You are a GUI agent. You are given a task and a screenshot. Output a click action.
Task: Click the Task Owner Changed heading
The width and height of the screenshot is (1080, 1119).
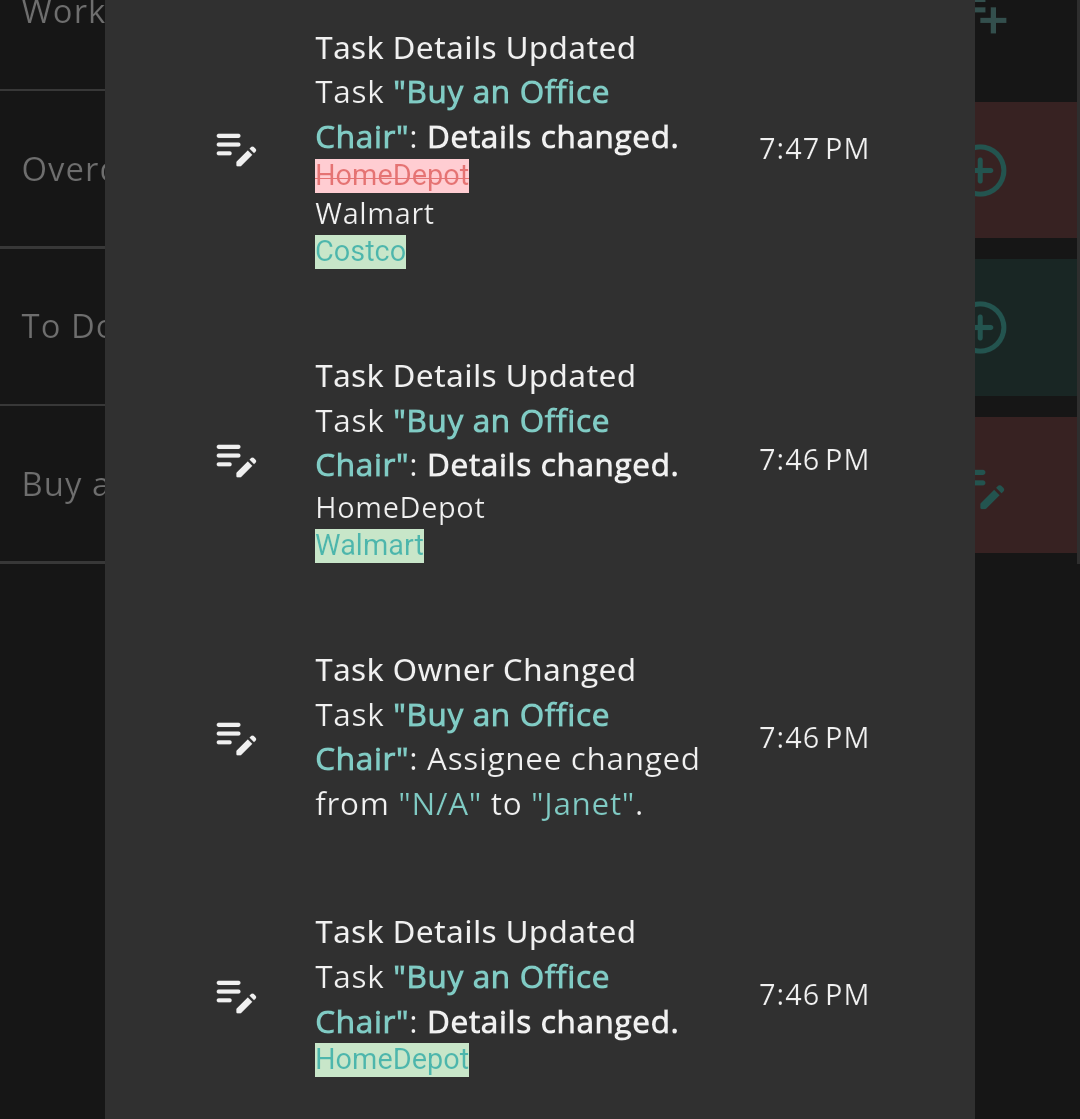tap(475, 671)
